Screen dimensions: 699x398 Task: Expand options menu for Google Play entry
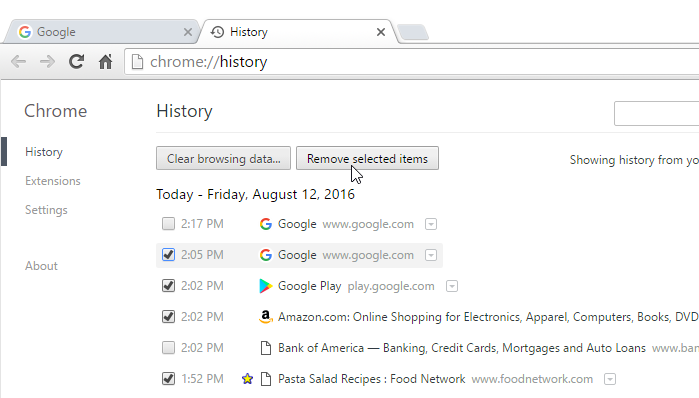[452, 286]
